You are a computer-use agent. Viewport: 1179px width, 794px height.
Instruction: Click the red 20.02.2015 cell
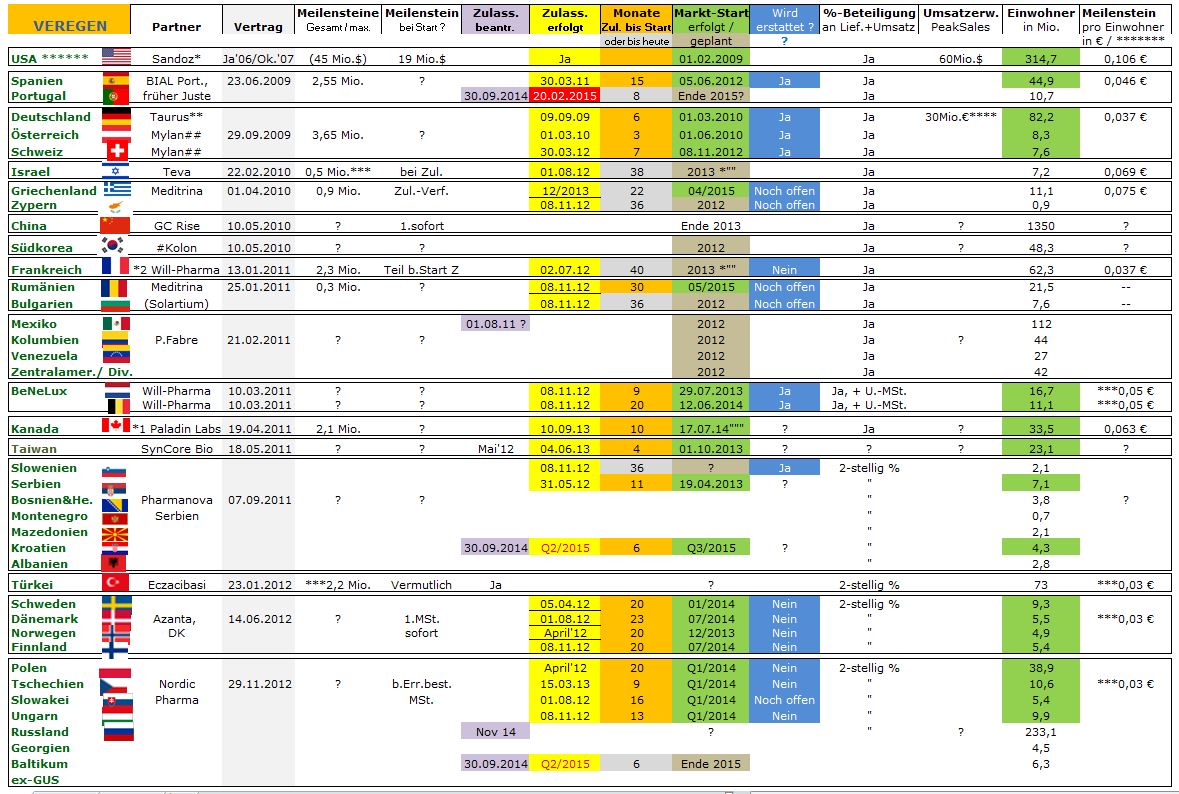point(565,95)
